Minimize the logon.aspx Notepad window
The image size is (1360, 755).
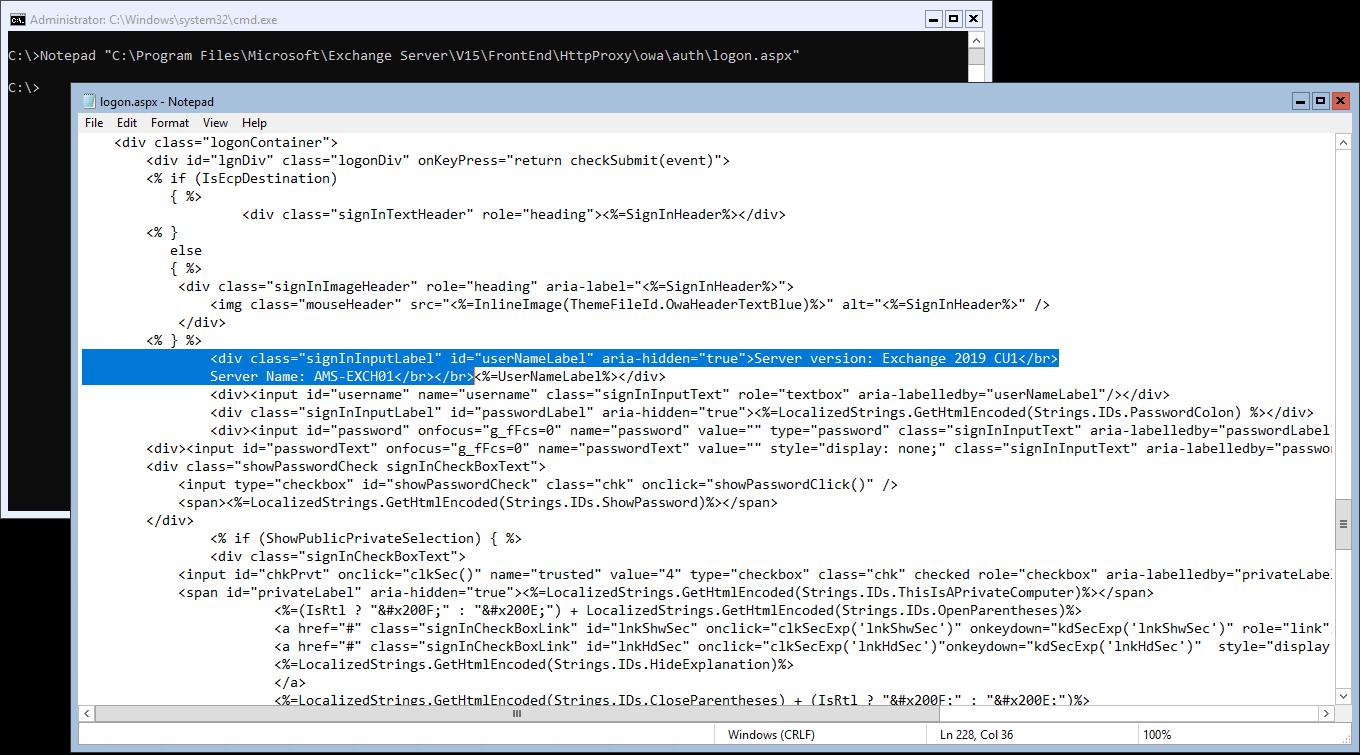(1300, 101)
